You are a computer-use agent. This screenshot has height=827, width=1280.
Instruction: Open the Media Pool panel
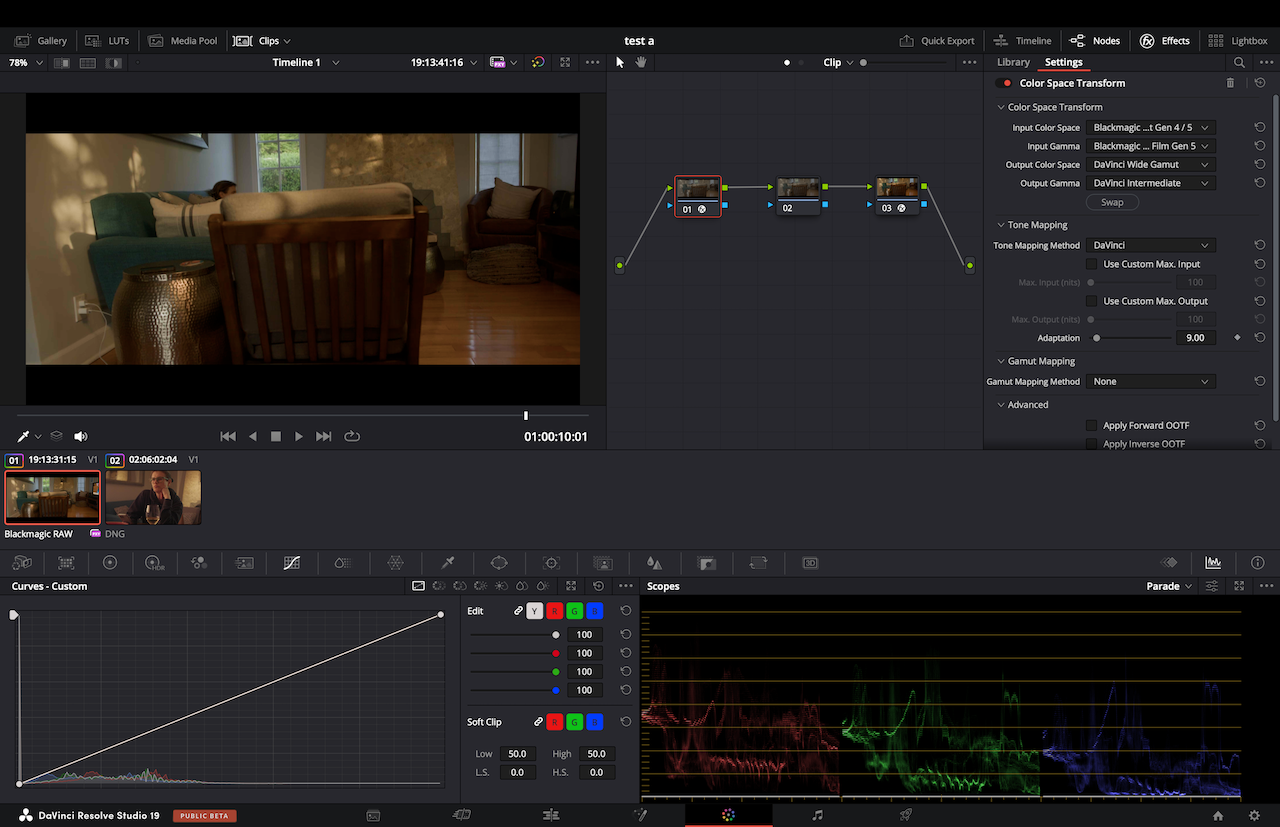point(182,41)
